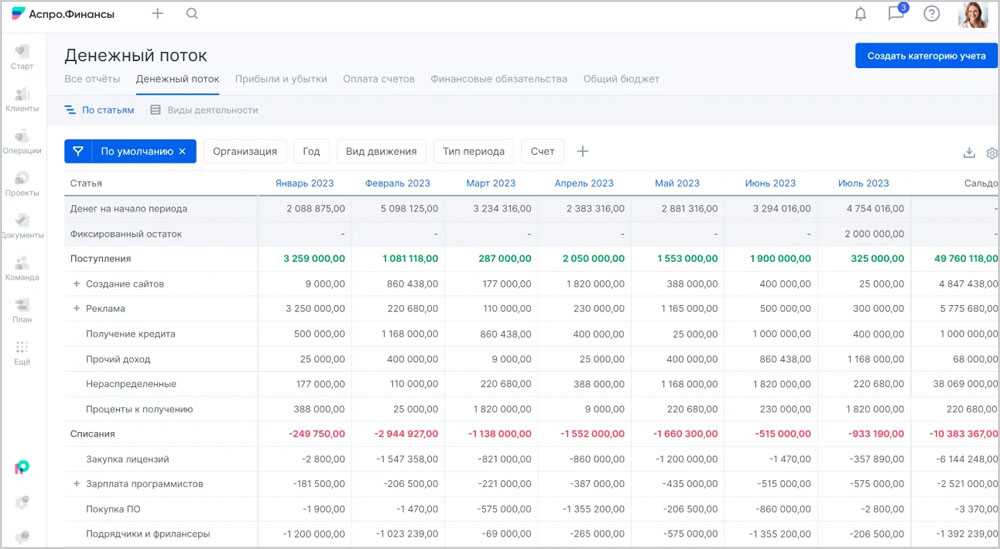Open the Организация filter dropdown

tap(245, 152)
